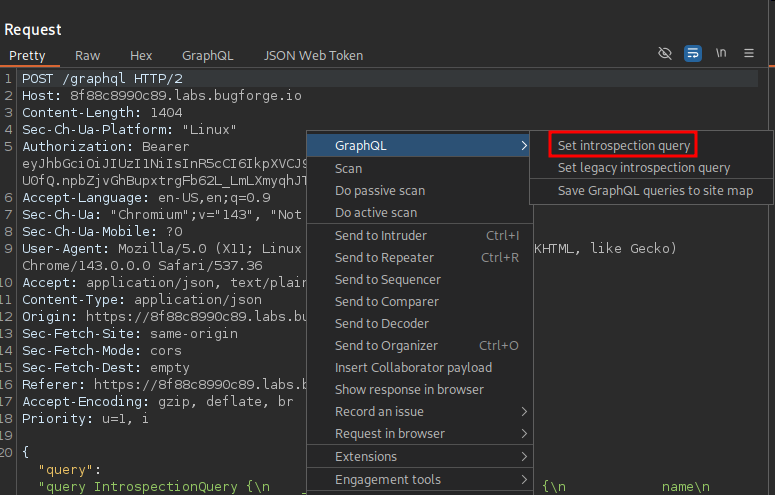Click Save GraphQL queries to site map
The width and height of the screenshot is (775, 495).
(x=655, y=190)
